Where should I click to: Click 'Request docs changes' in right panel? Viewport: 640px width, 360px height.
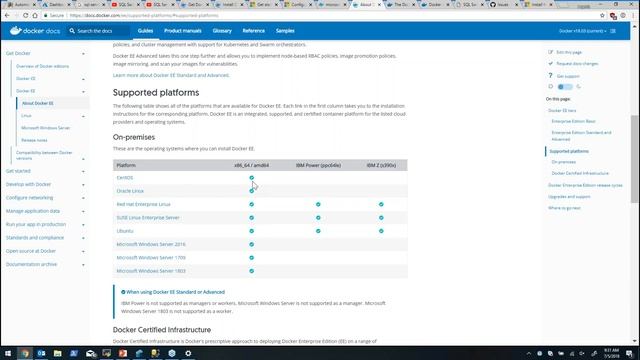click(x=577, y=64)
